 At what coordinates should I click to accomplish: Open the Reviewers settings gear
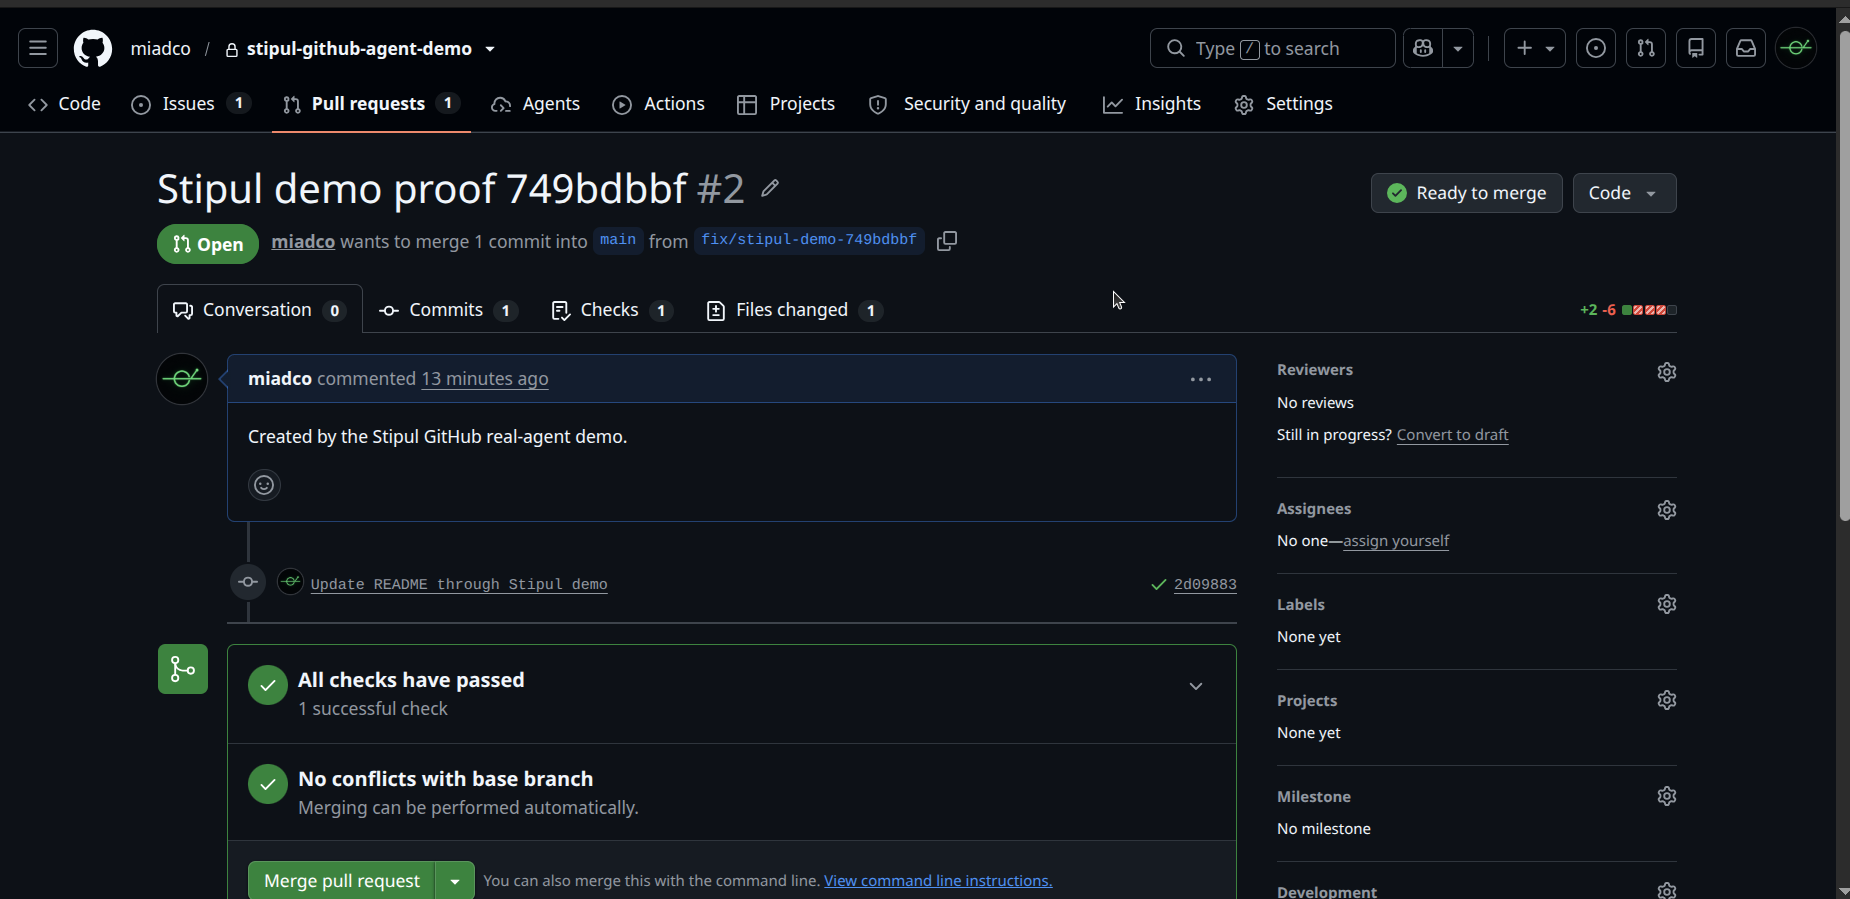(x=1666, y=372)
